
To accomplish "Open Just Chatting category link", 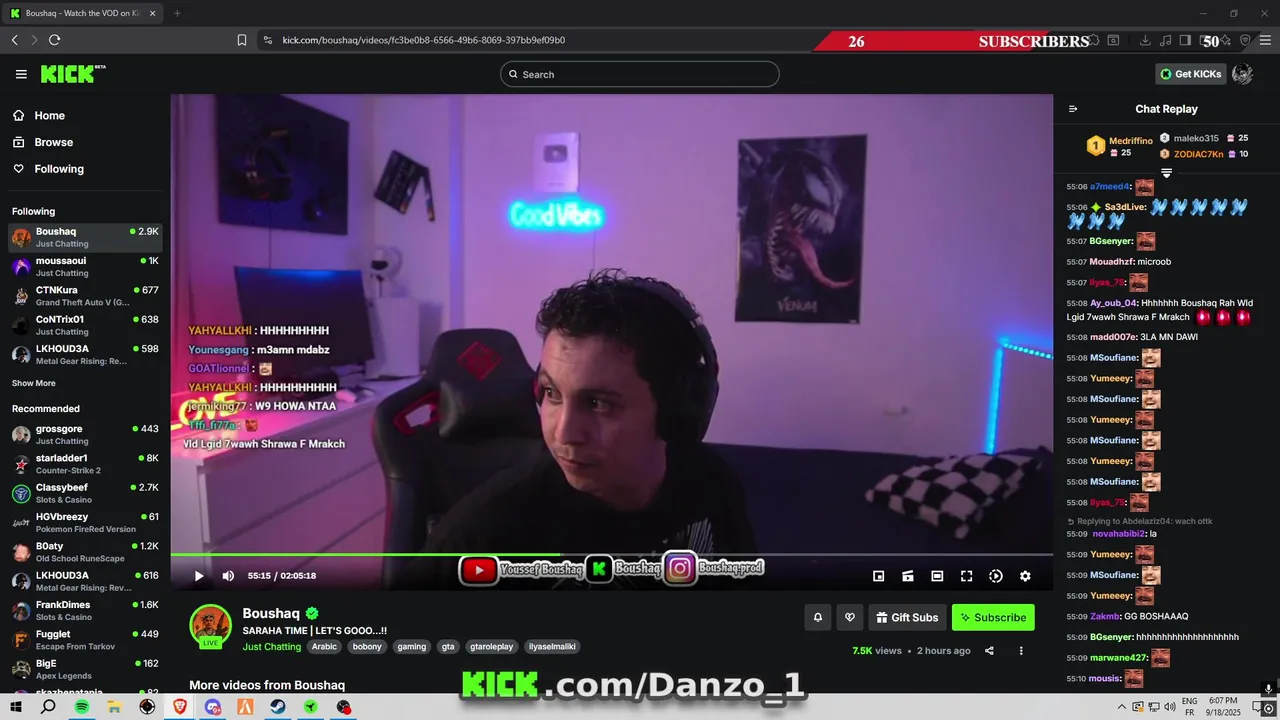I will (x=271, y=647).
